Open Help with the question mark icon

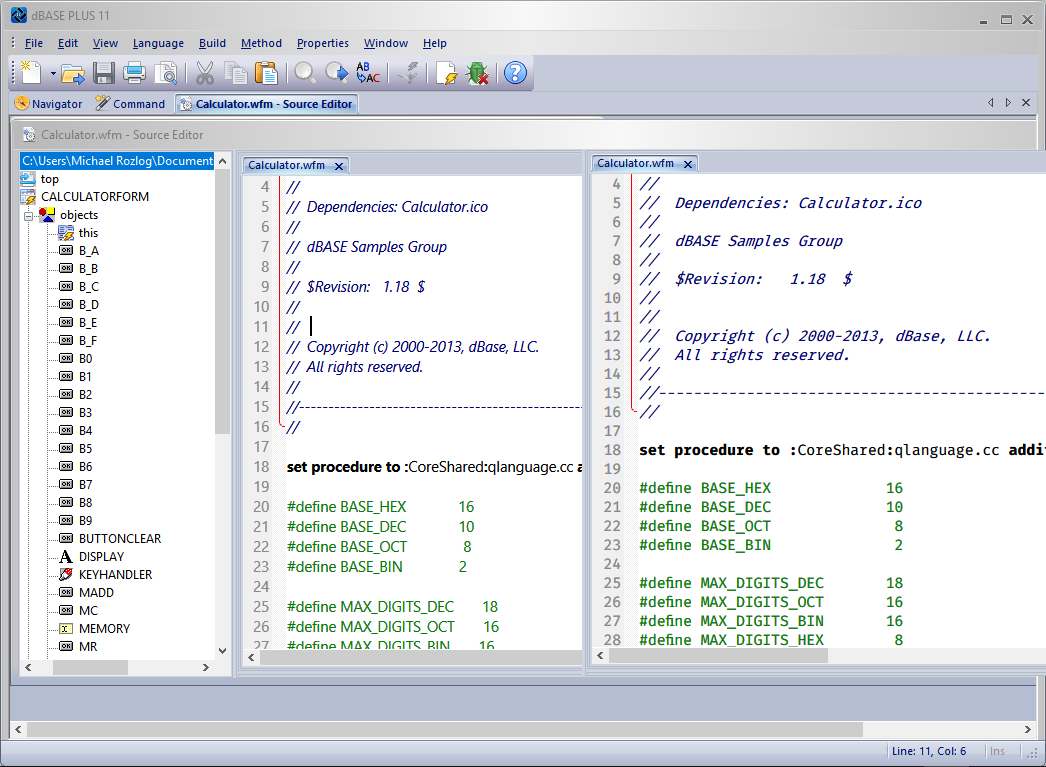(515, 73)
